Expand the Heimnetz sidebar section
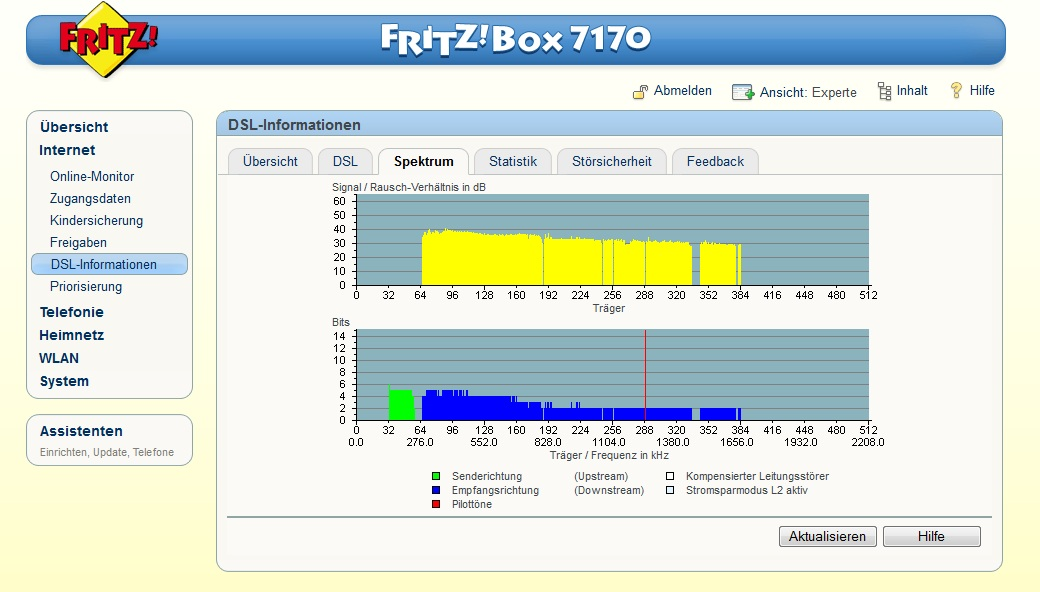This screenshot has height=592, width=1040. (72, 335)
